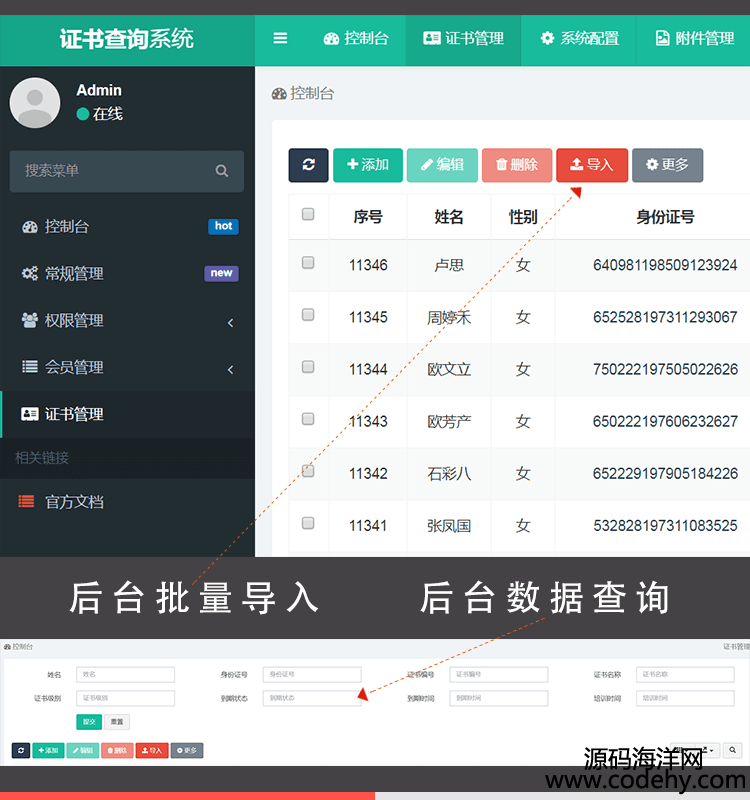
Task: Click the green 添加 button
Action: (367, 165)
